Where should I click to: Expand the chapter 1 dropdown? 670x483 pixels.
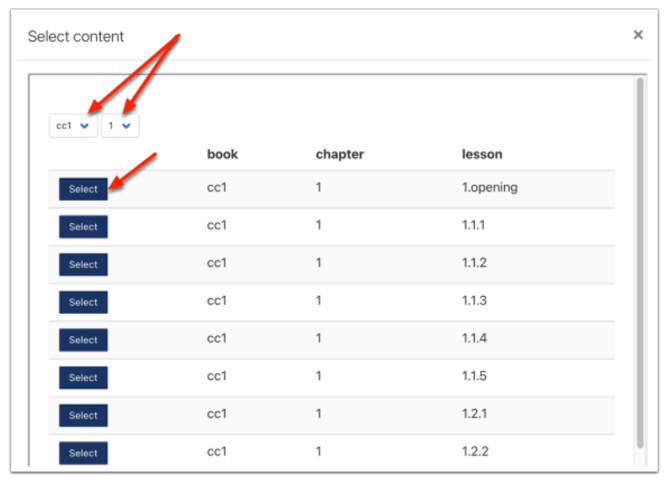[120, 126]
